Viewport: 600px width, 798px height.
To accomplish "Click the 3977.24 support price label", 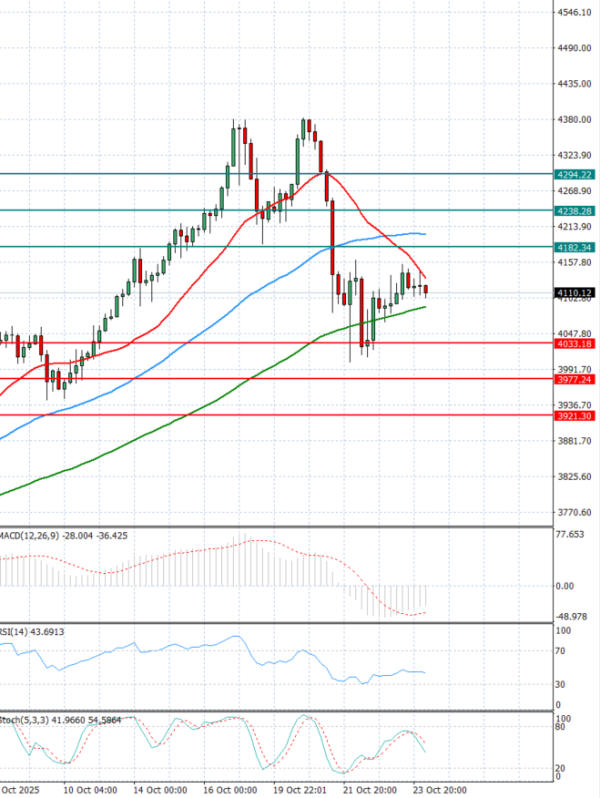I will pos(574,380).
